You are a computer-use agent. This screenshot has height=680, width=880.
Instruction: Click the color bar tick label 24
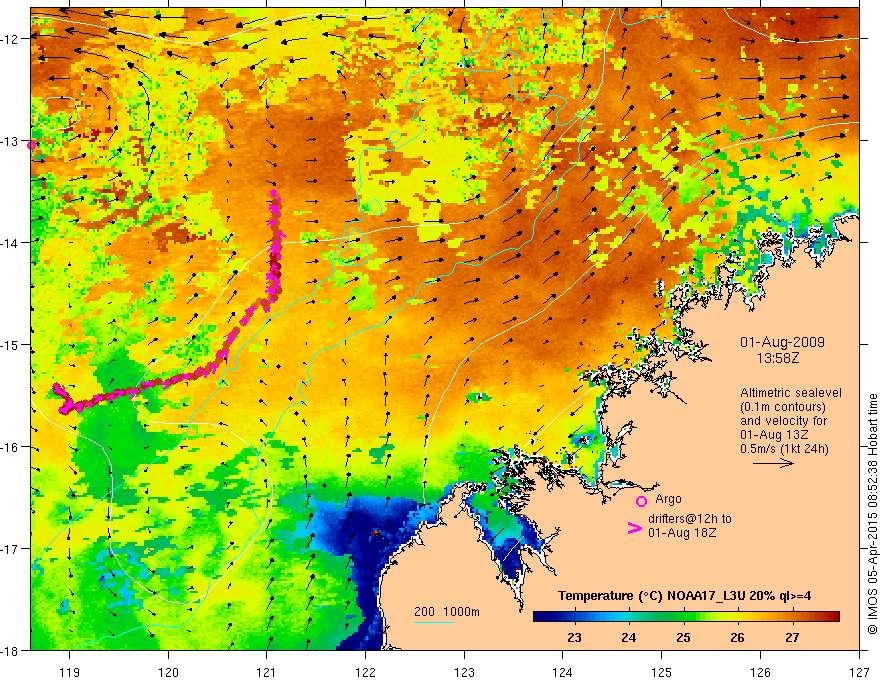(x=629, y=637)
